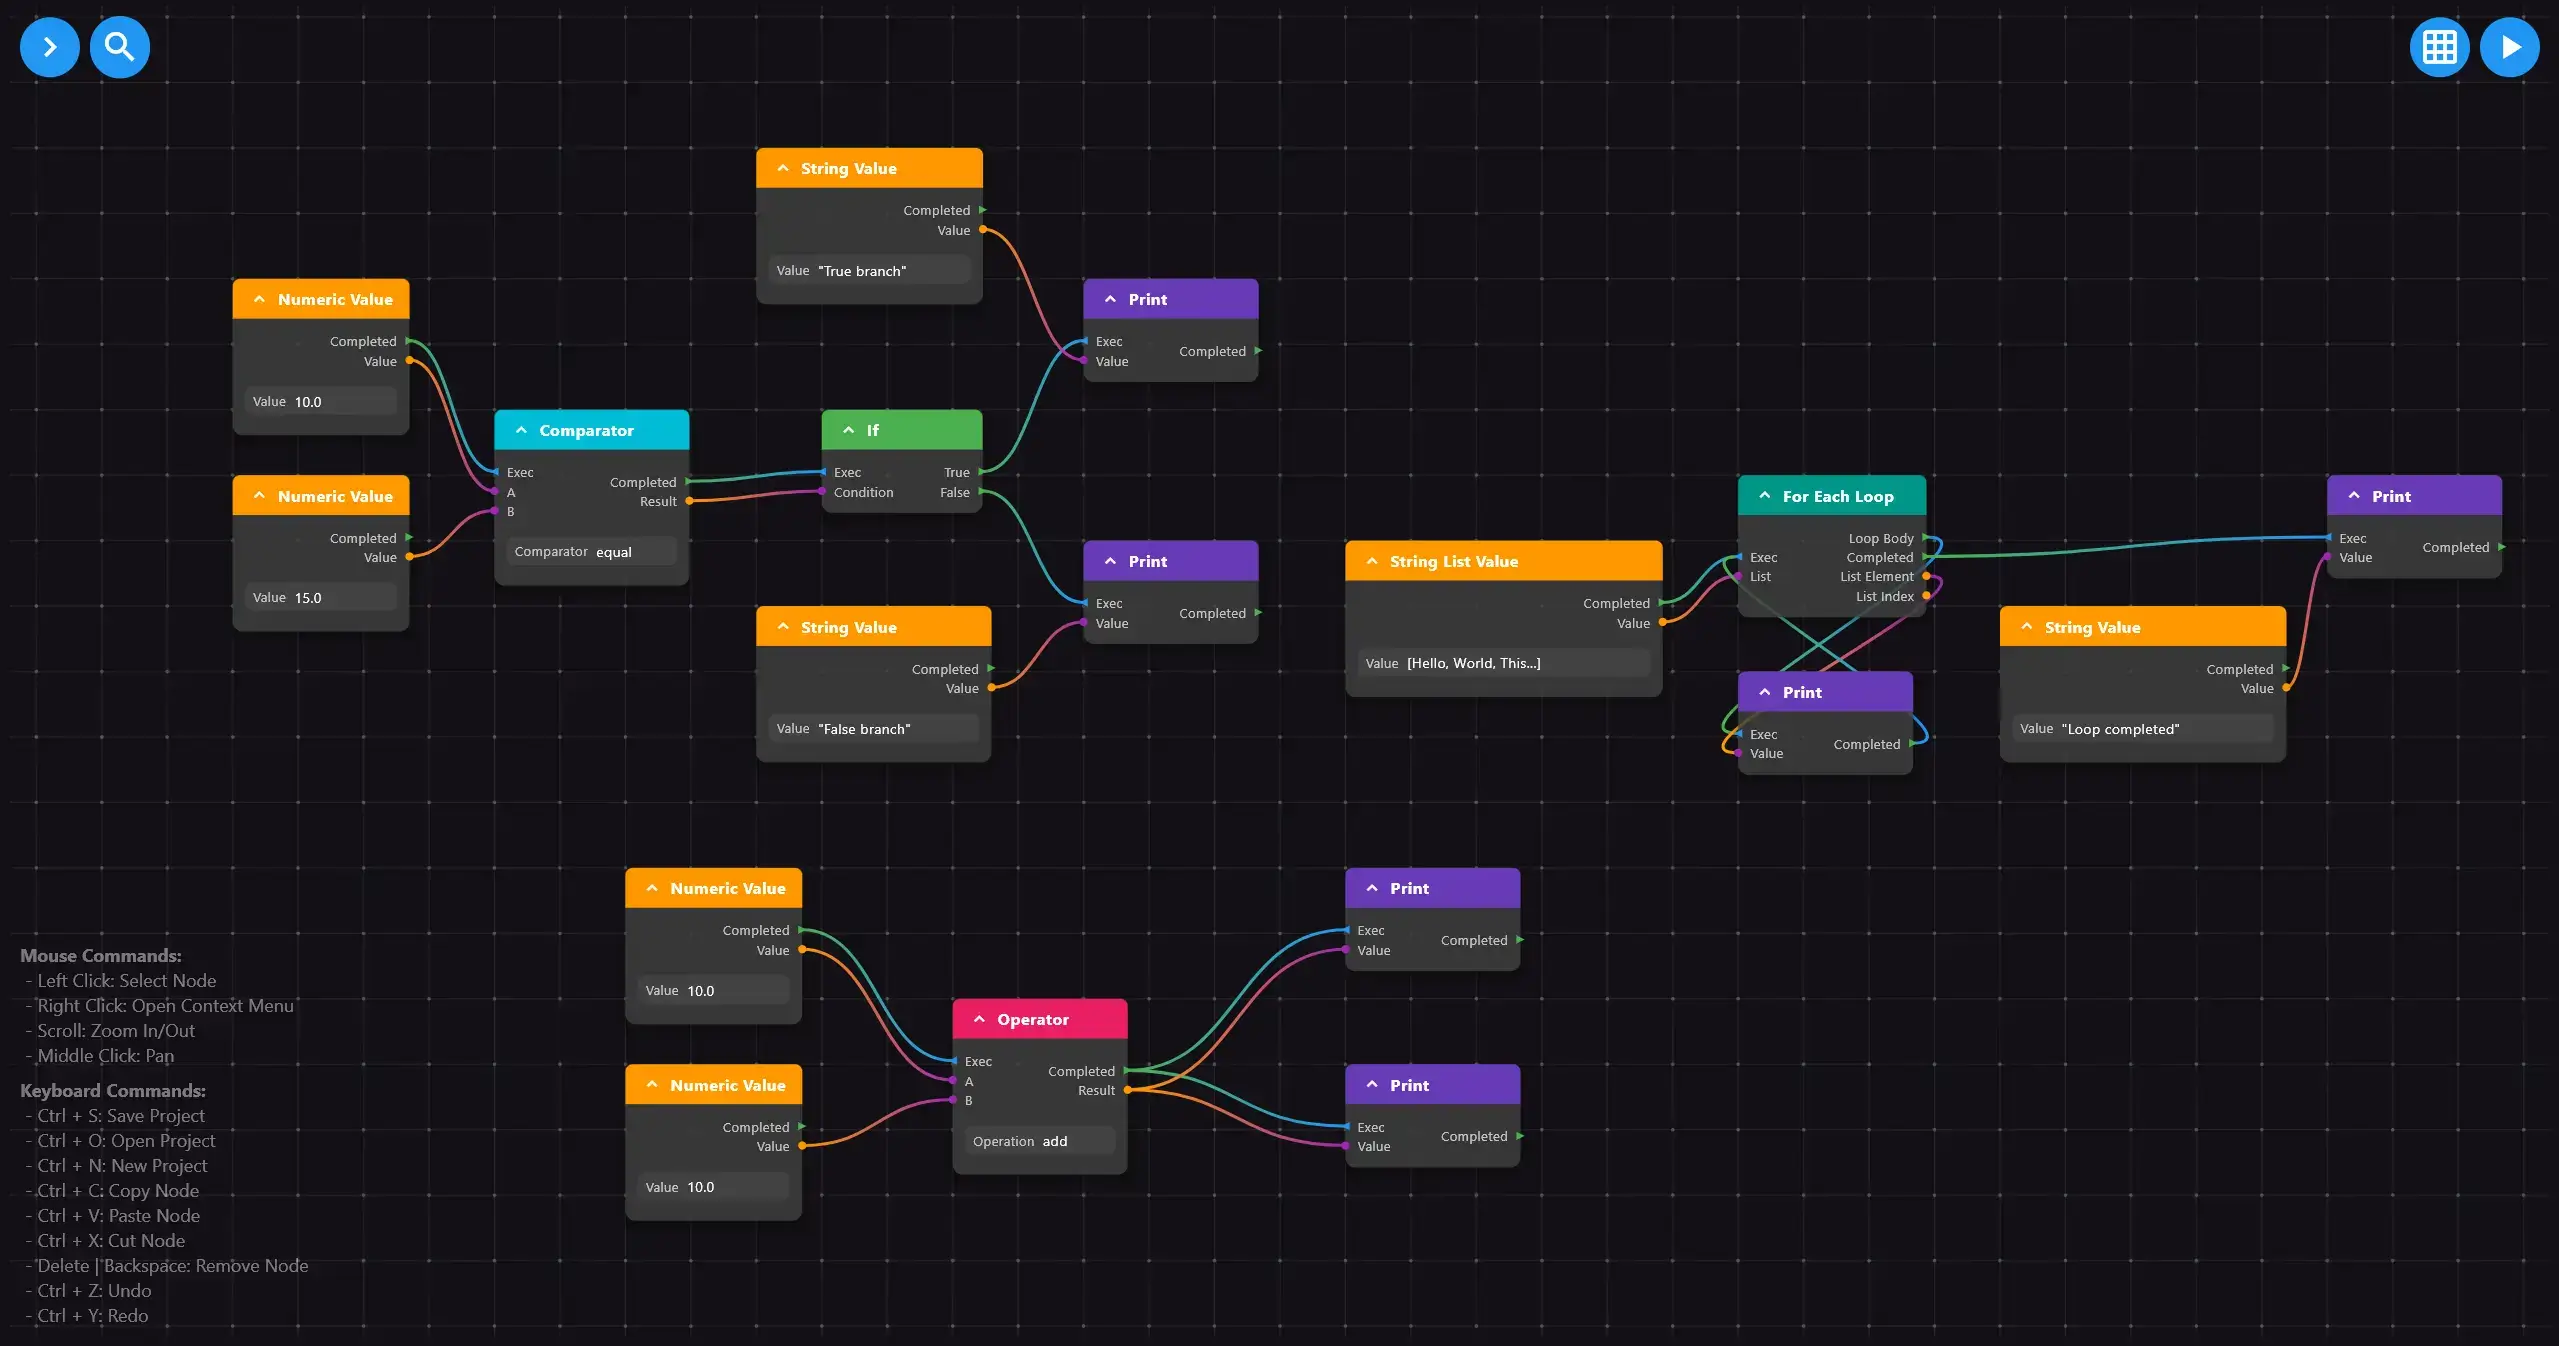The image size is (2559, 1346).
Task: Collapse the Print node below For Each Loop
Action: pyautogui.click(x=1765, y=693)
